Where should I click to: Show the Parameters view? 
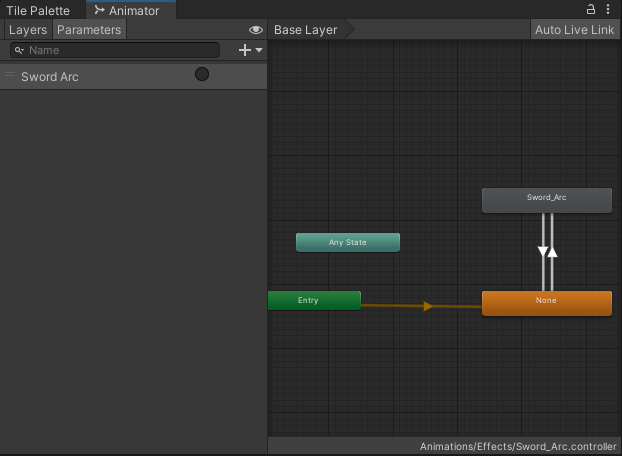[89, 30]
